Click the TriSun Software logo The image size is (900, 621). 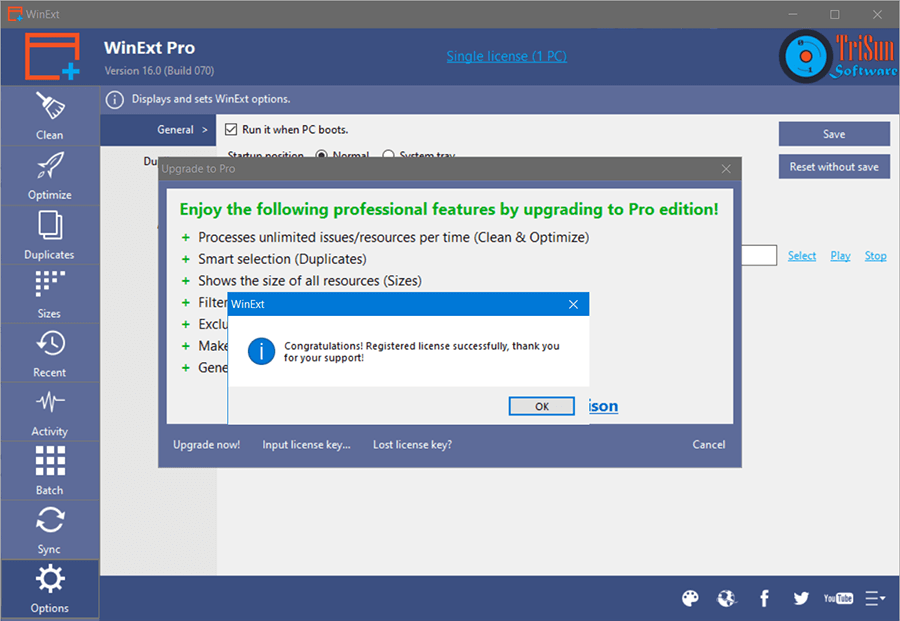839,56
